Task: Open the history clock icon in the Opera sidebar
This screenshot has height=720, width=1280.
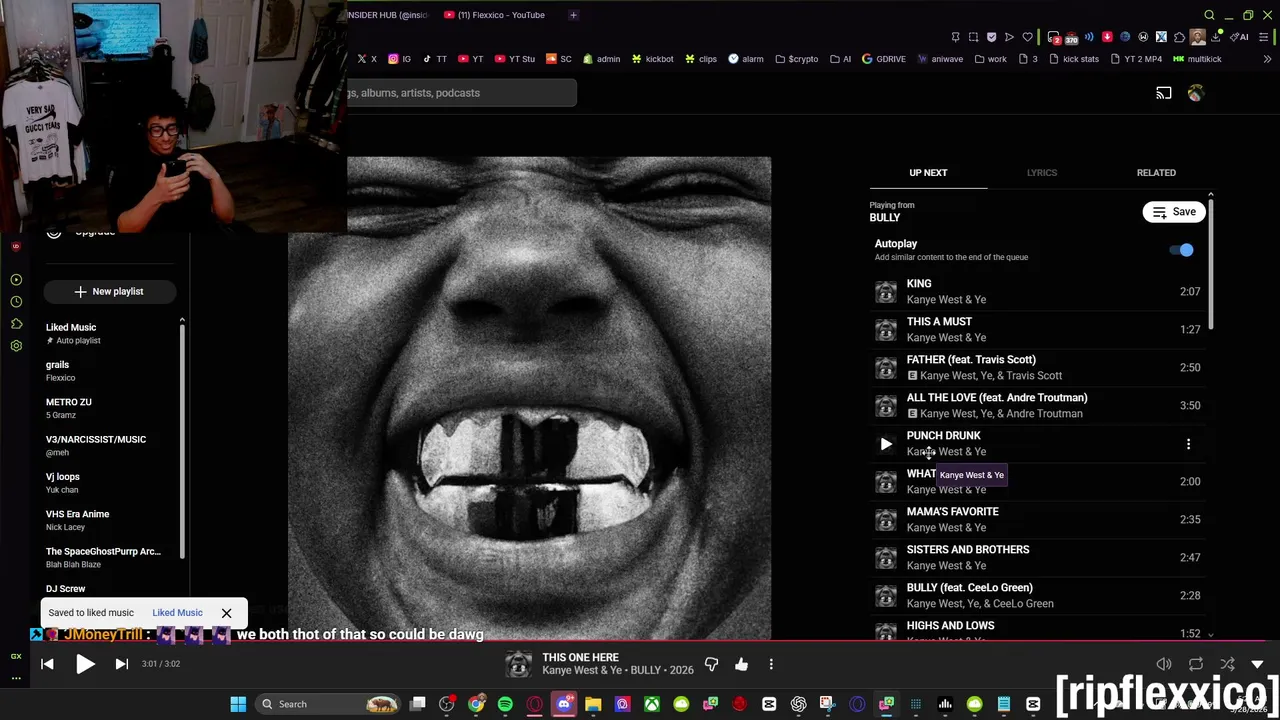Action: [x=16, y=302]
